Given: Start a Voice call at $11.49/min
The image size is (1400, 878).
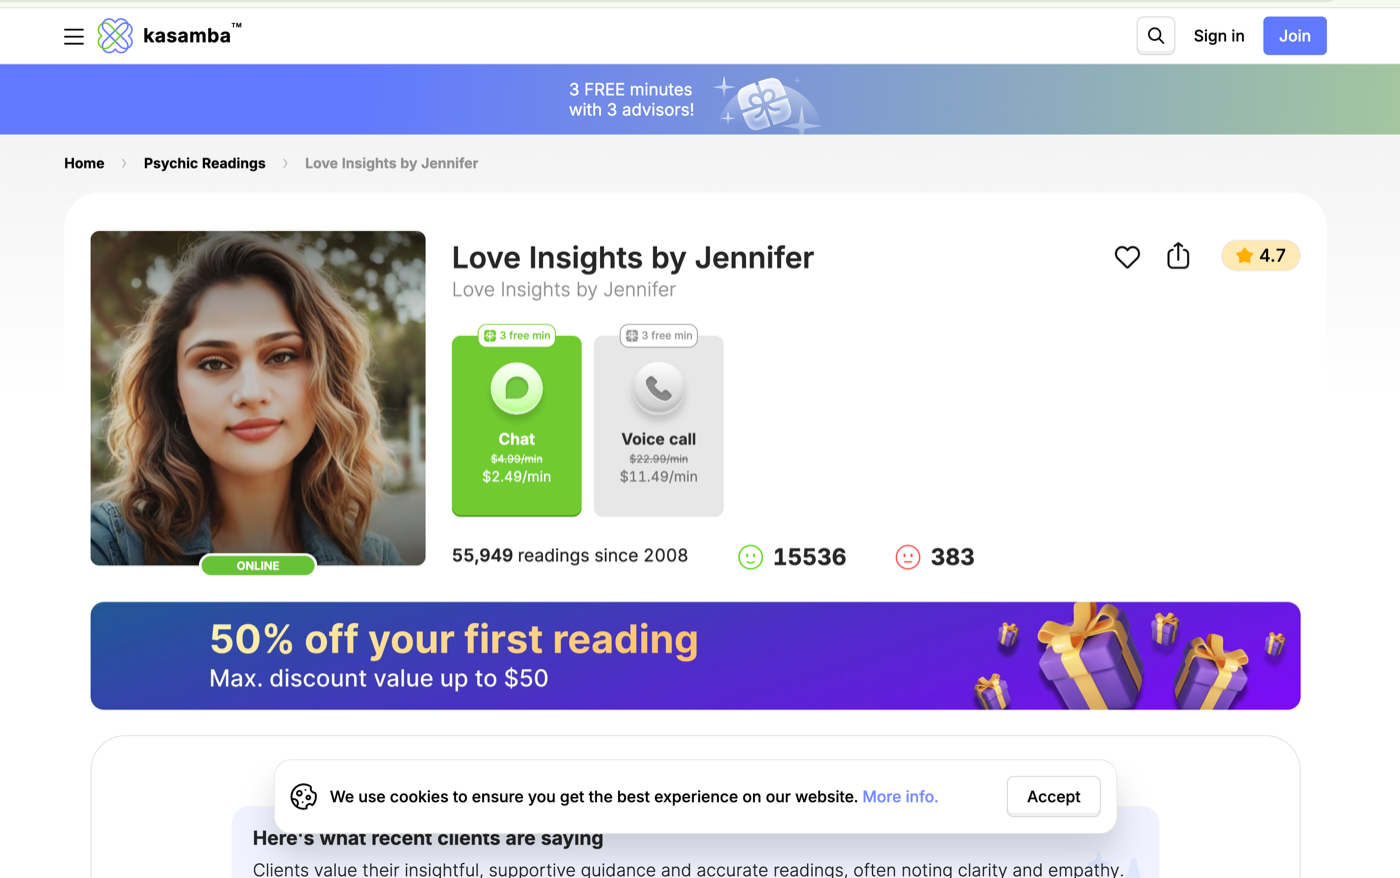Looking at the screenshot, I should coord(658,426).
